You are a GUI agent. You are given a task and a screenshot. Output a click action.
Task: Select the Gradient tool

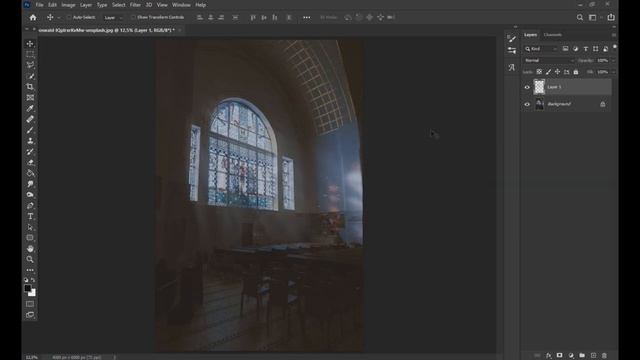tap(30, 173)
